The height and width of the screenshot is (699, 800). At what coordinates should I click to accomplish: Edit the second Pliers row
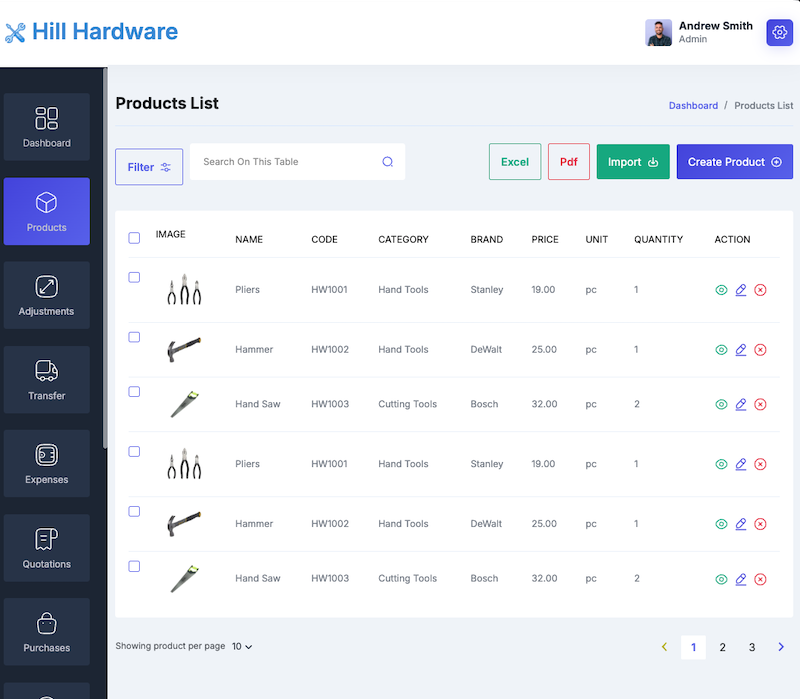click(x=741, y=464)
